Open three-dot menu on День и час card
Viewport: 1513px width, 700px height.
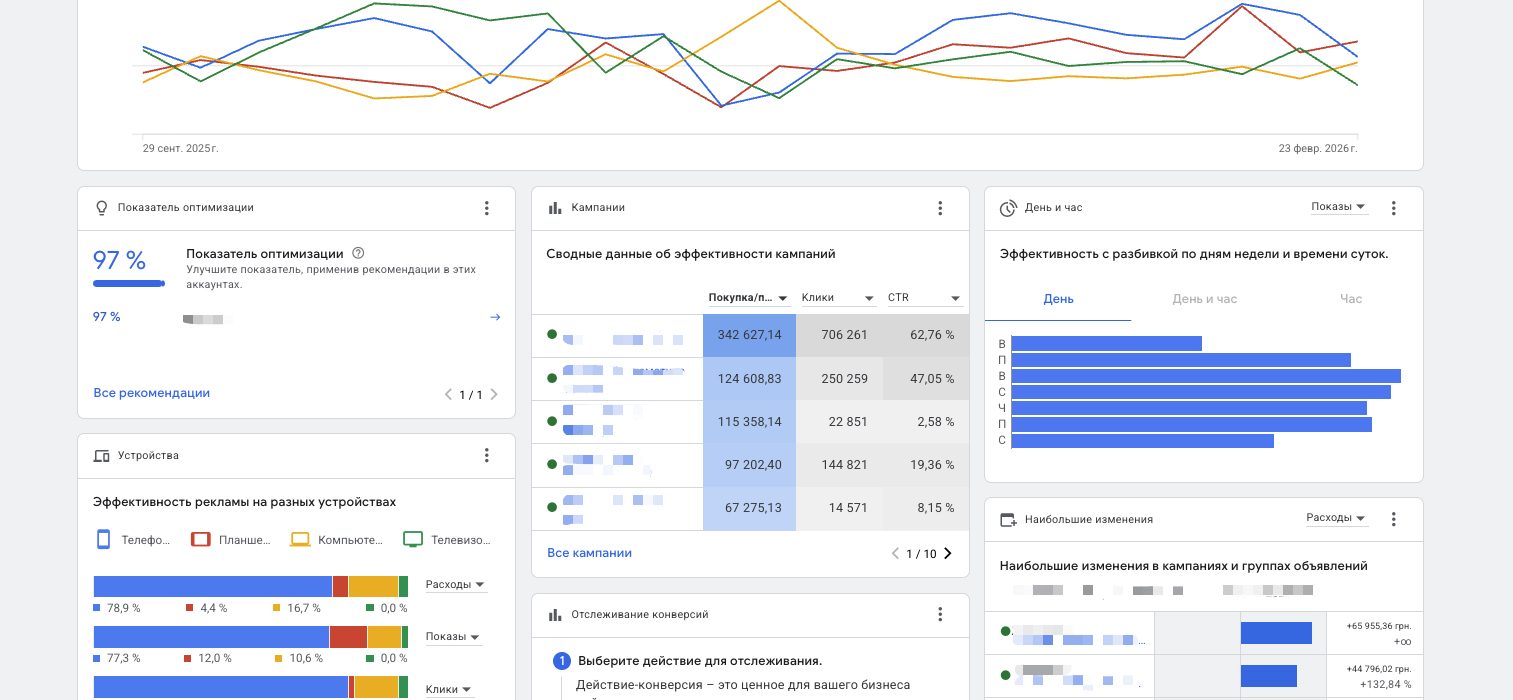pyautogui.click(x=1393, y=208)
